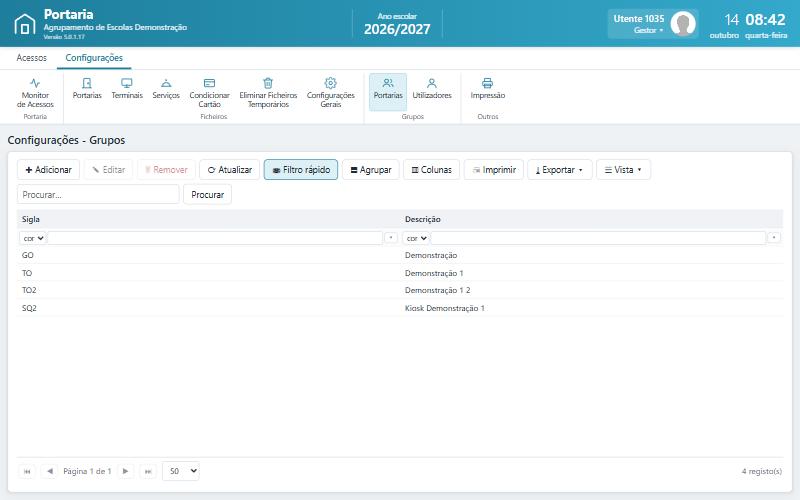Focus the Procurar... search input field
Image resolution: width=800 pixels, height=500 pixels.
tap(98, 194)
